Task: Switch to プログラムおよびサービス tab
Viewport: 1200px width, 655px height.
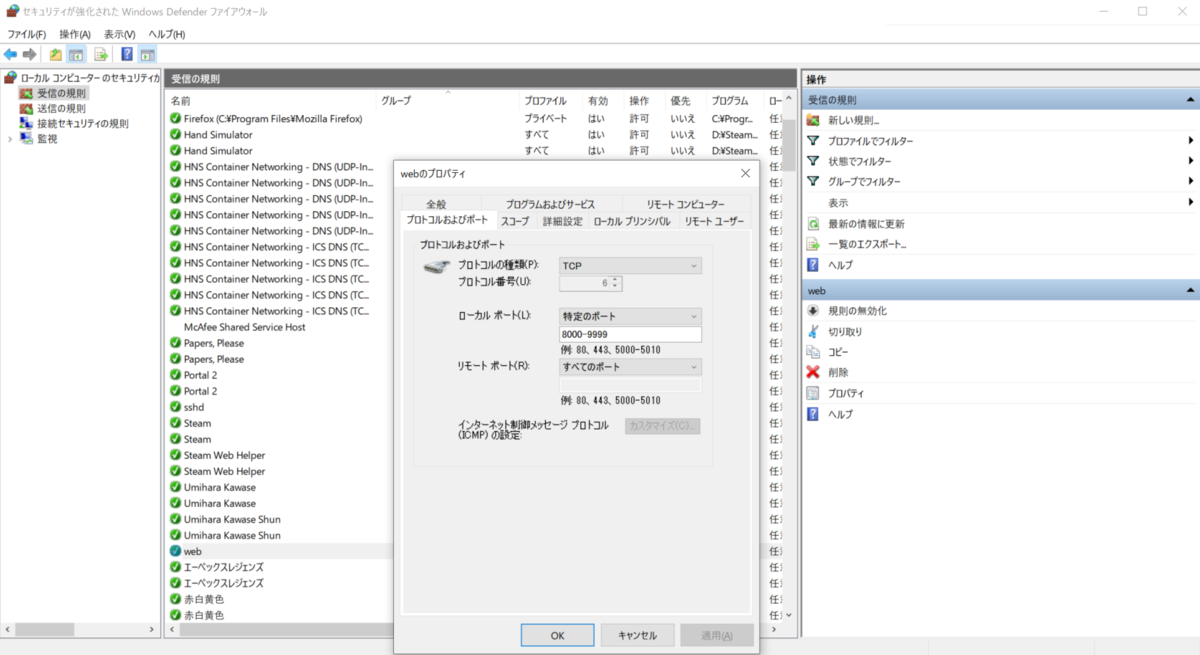Action: (550, 204)
